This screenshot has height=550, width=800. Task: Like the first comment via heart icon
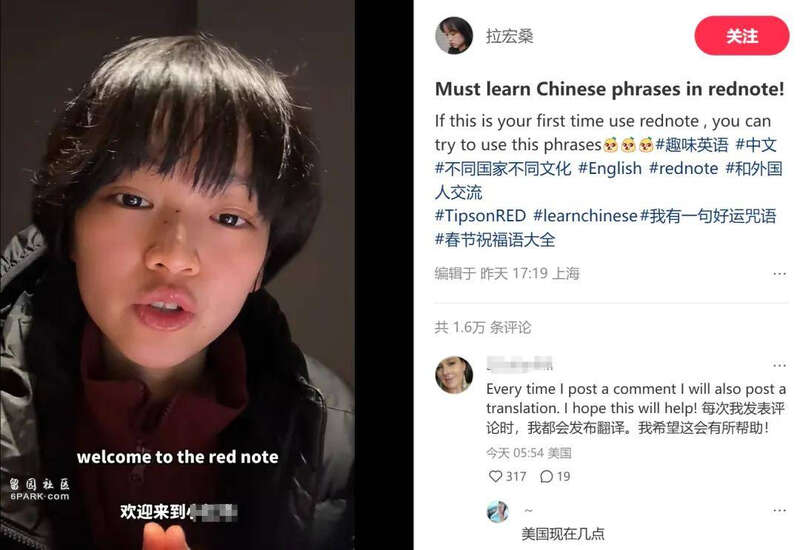tap(495, 476)
